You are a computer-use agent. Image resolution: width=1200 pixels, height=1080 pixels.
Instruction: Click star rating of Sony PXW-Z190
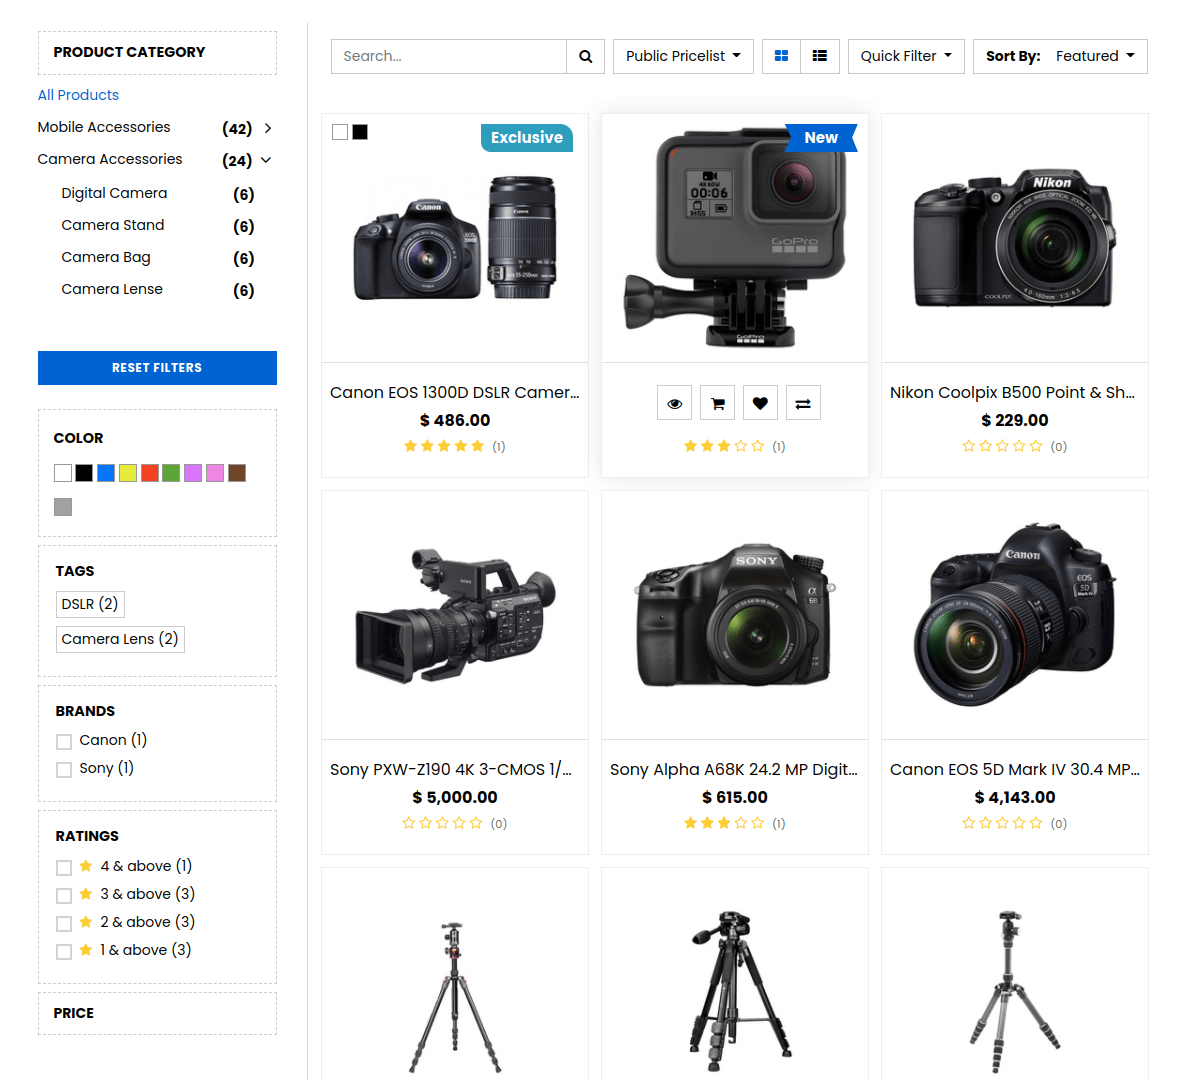(443, 823)
